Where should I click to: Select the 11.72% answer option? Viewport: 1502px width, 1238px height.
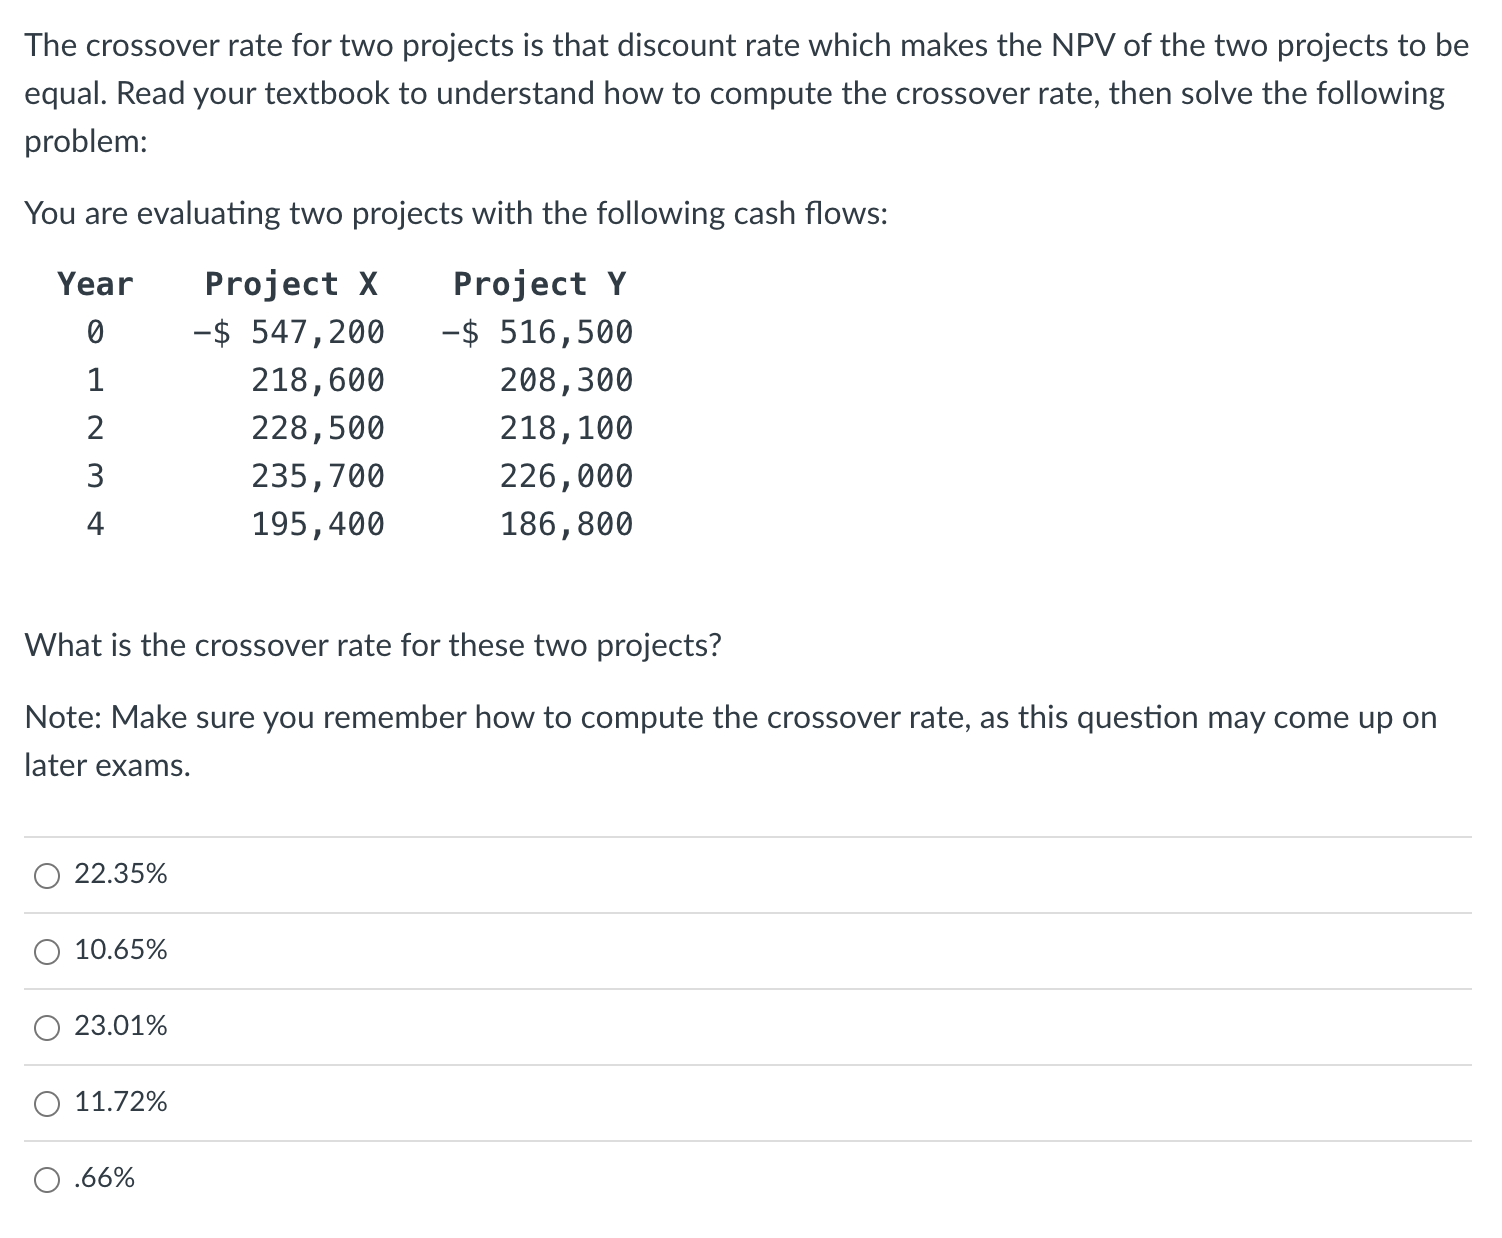click(x=120, y=1102)
